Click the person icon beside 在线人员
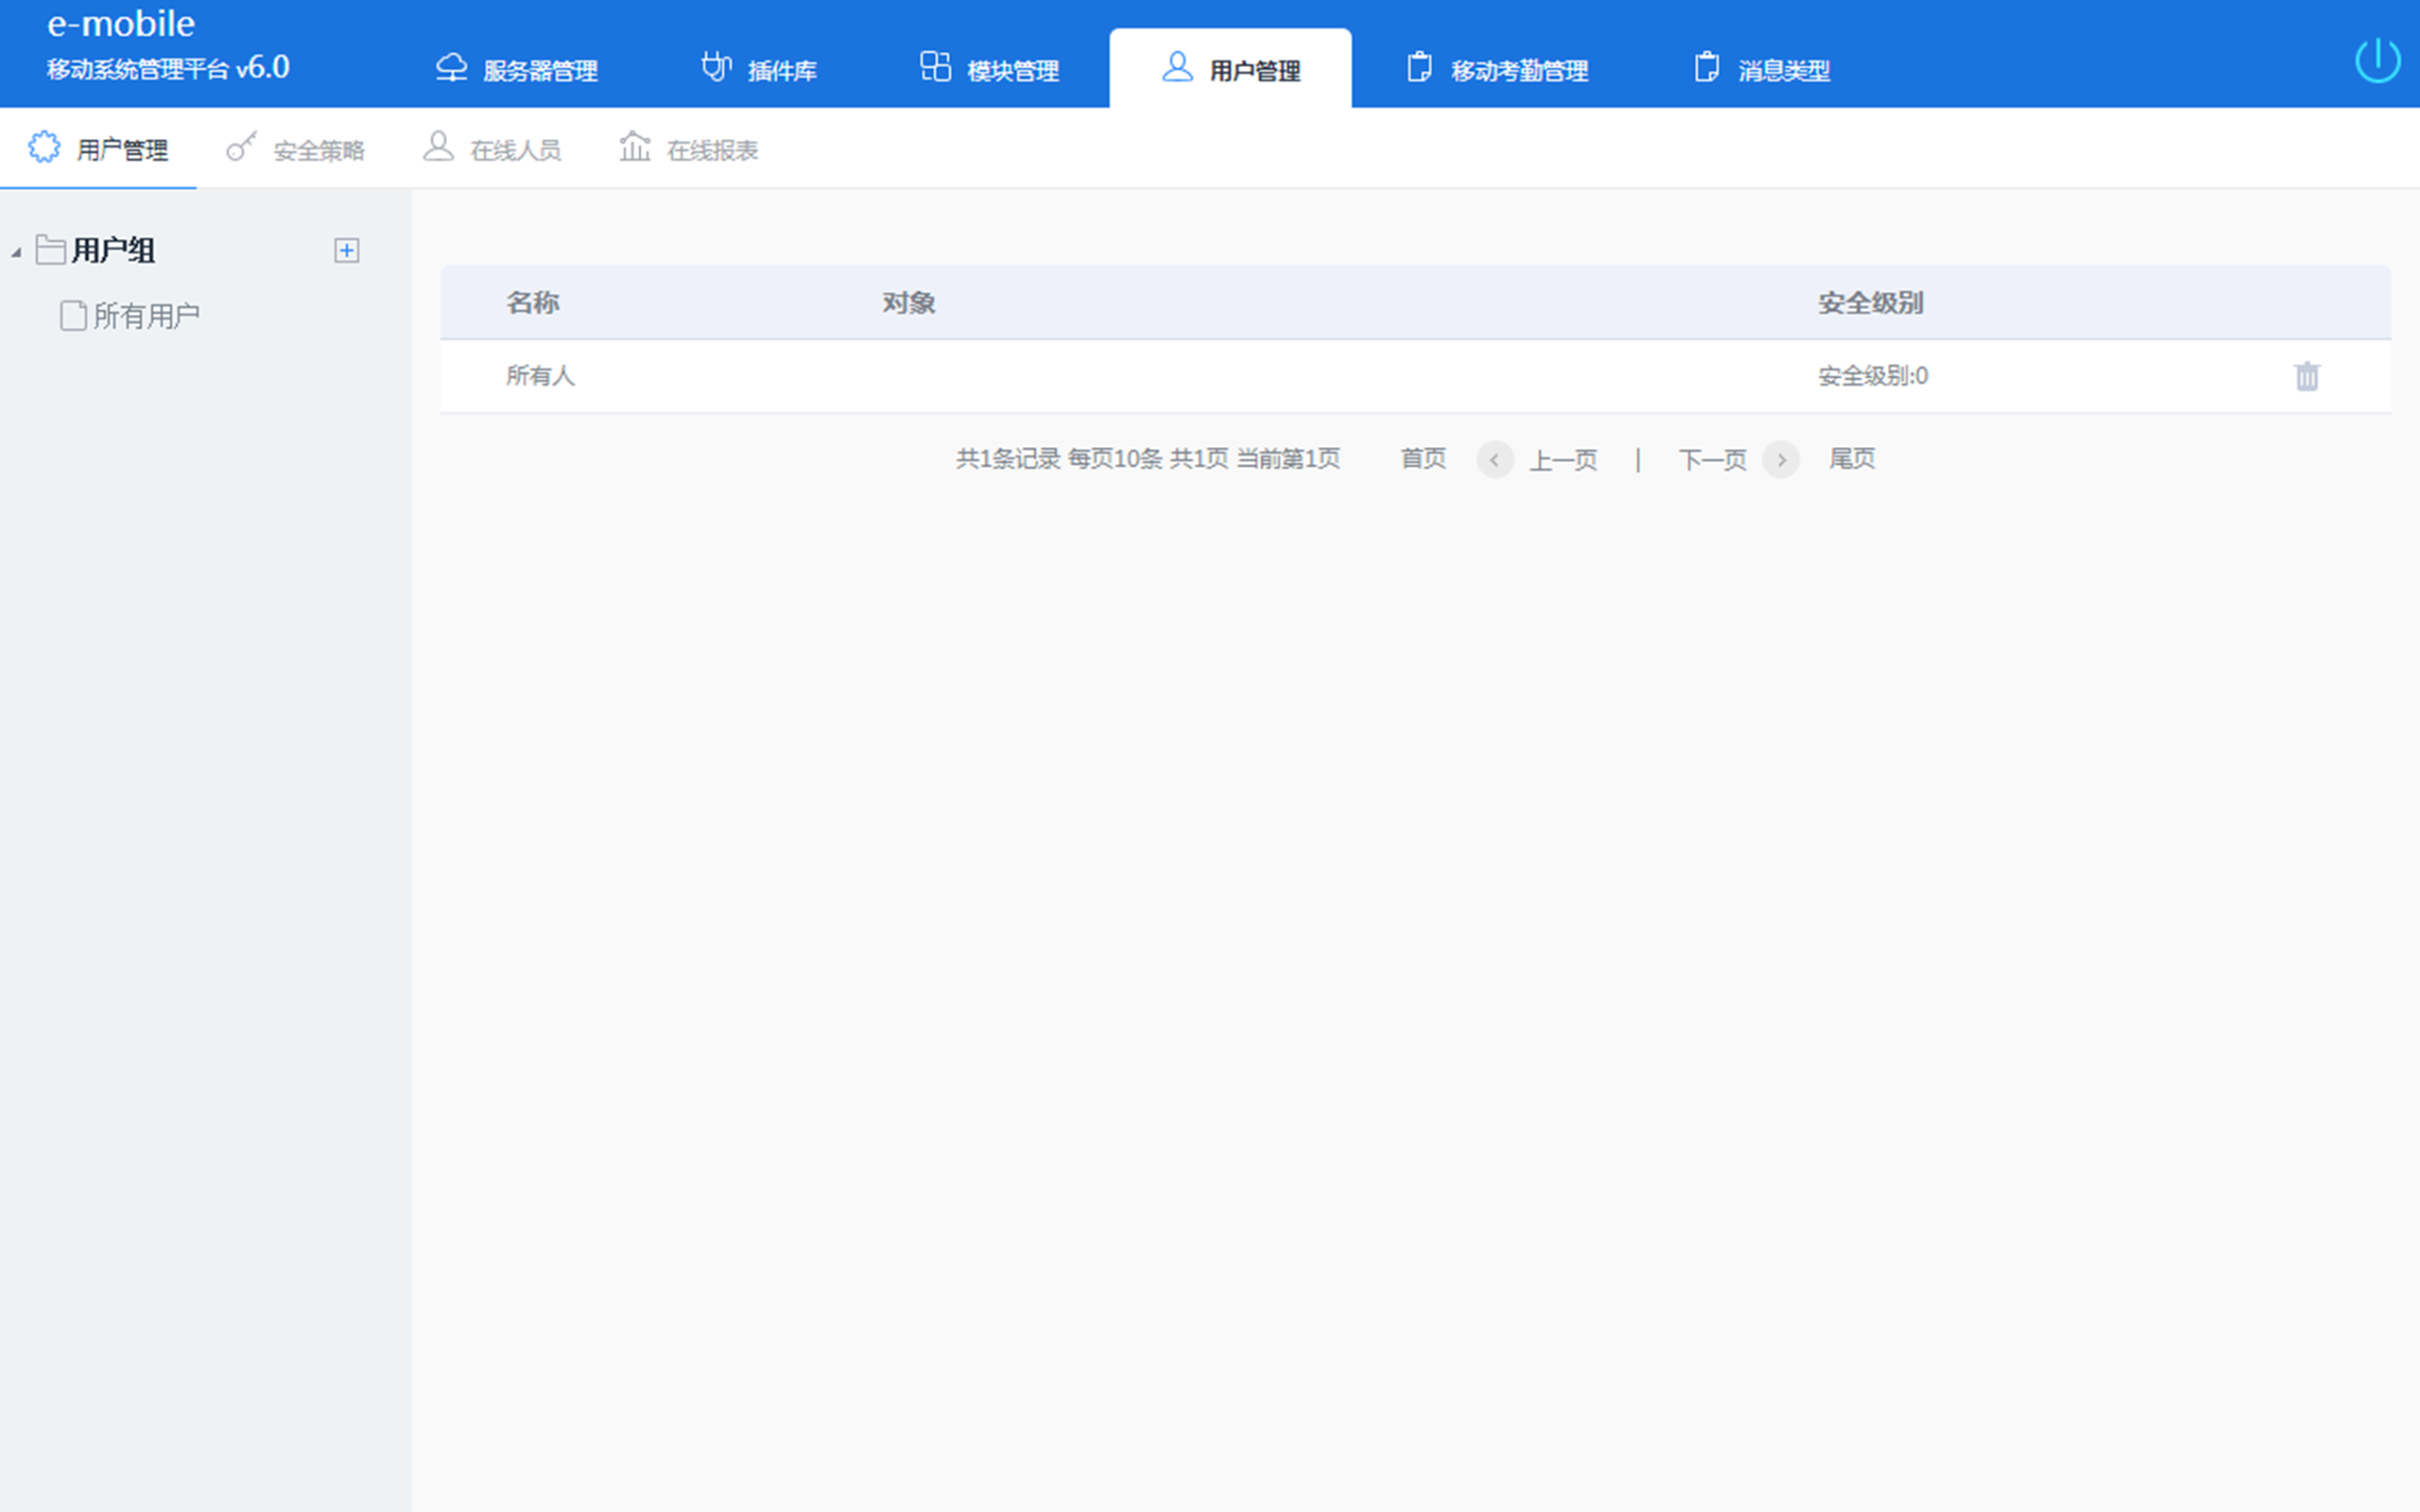Image resolution: width=2420 pixels, height=1512 pixels. [438, 146]
